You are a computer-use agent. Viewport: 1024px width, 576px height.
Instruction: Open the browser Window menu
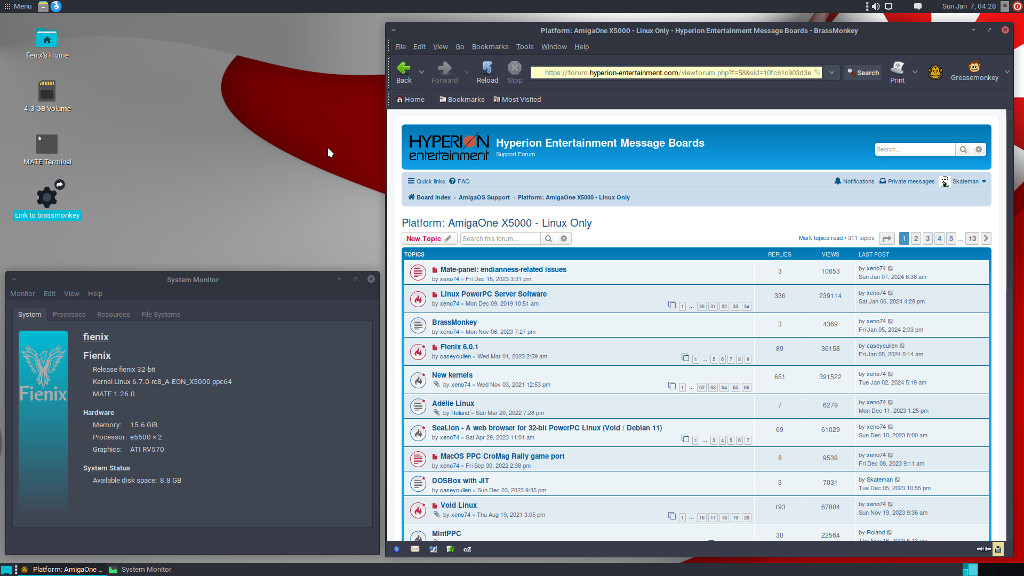pos(554,47)
